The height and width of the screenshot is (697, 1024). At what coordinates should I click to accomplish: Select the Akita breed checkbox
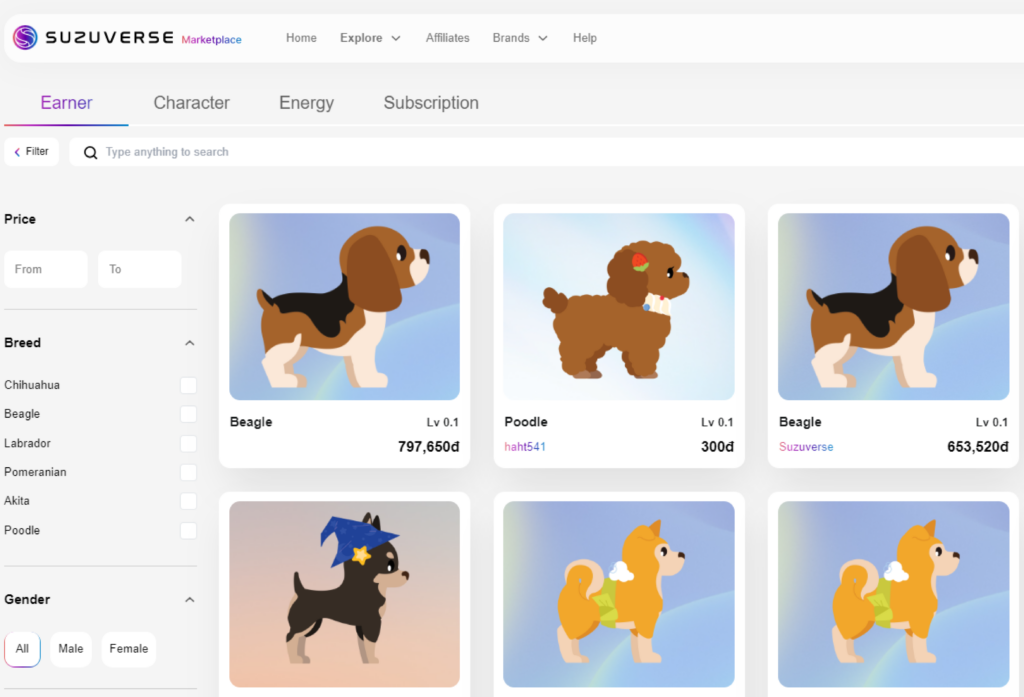pos(188,502)
